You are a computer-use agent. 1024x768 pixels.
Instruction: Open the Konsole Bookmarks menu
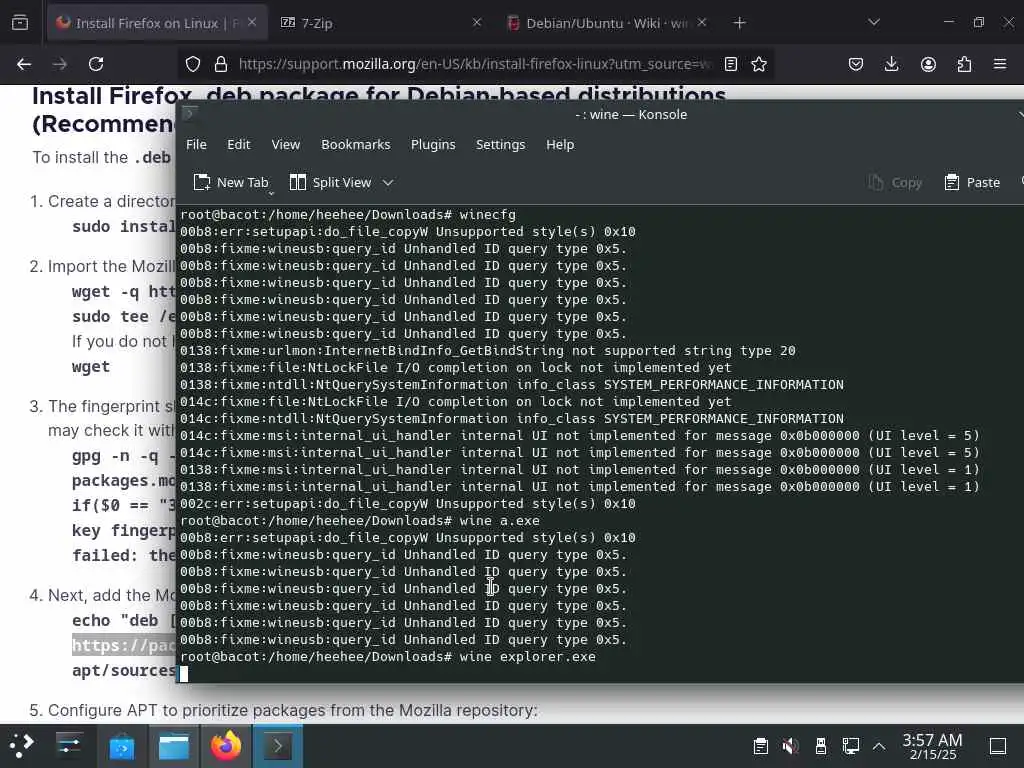pos(355,144)
